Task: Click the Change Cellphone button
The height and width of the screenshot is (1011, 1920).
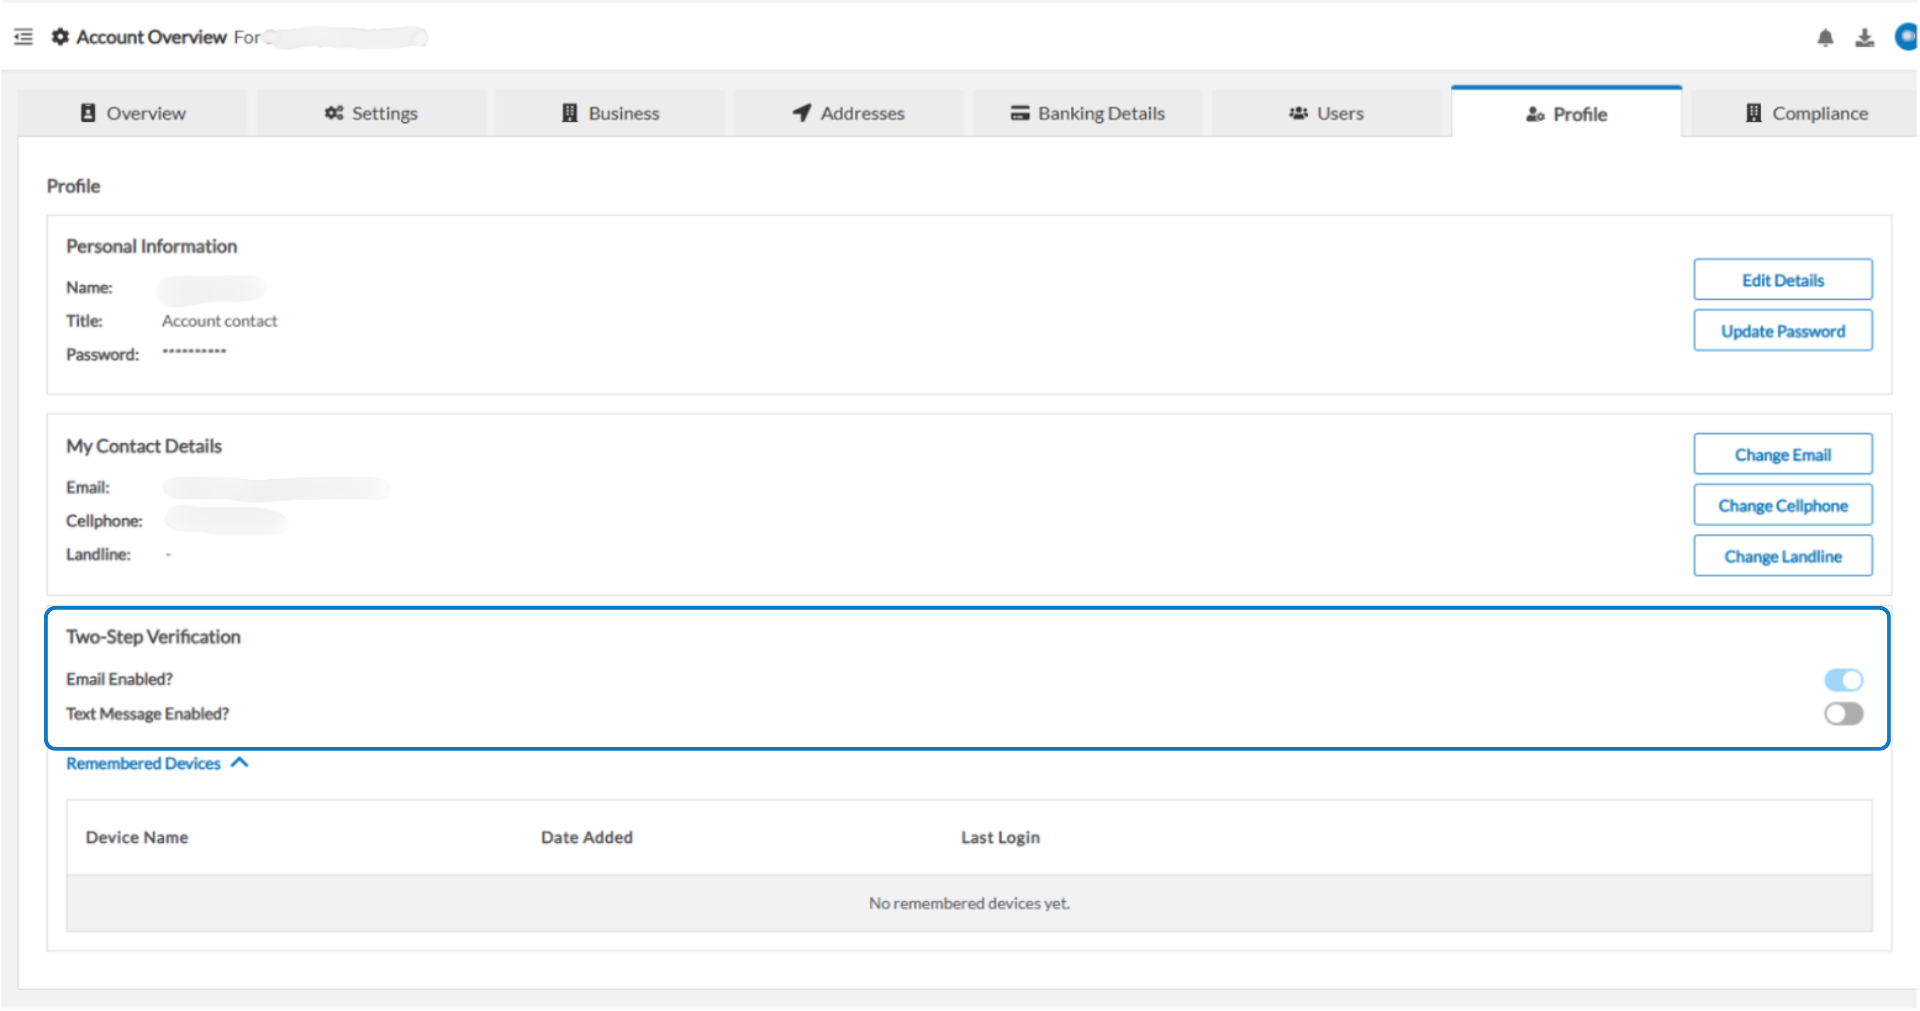Action: click(x=1783, y=506)
